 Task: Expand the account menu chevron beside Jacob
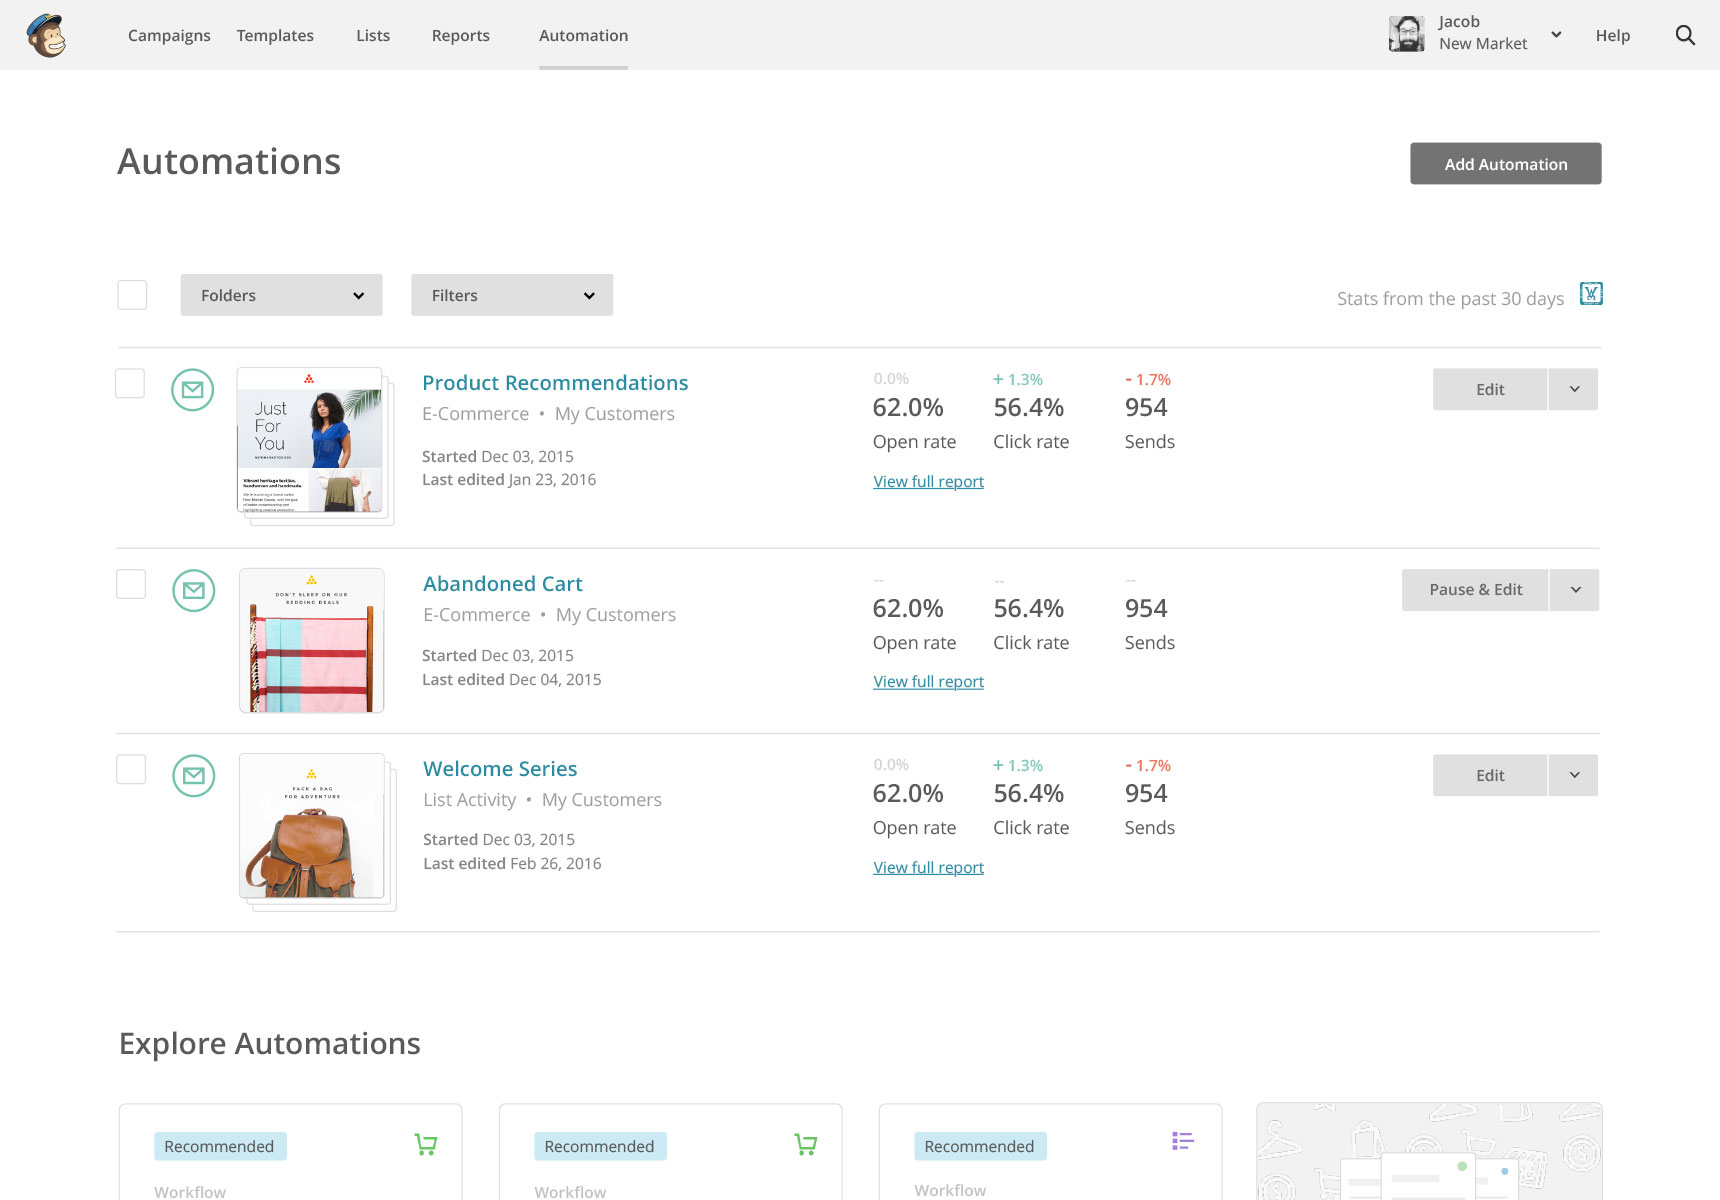click(x=1556, y=35)
